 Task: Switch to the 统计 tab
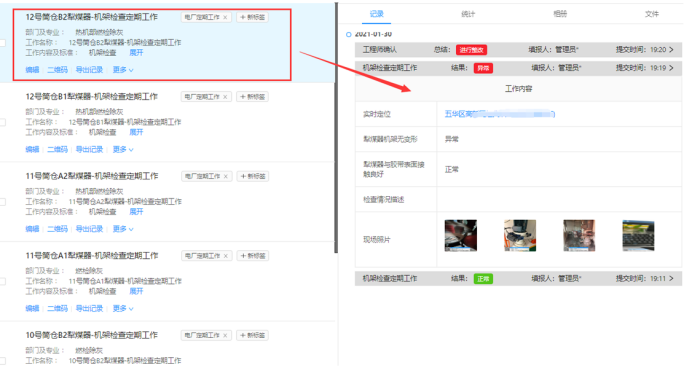tap(468, 14)
